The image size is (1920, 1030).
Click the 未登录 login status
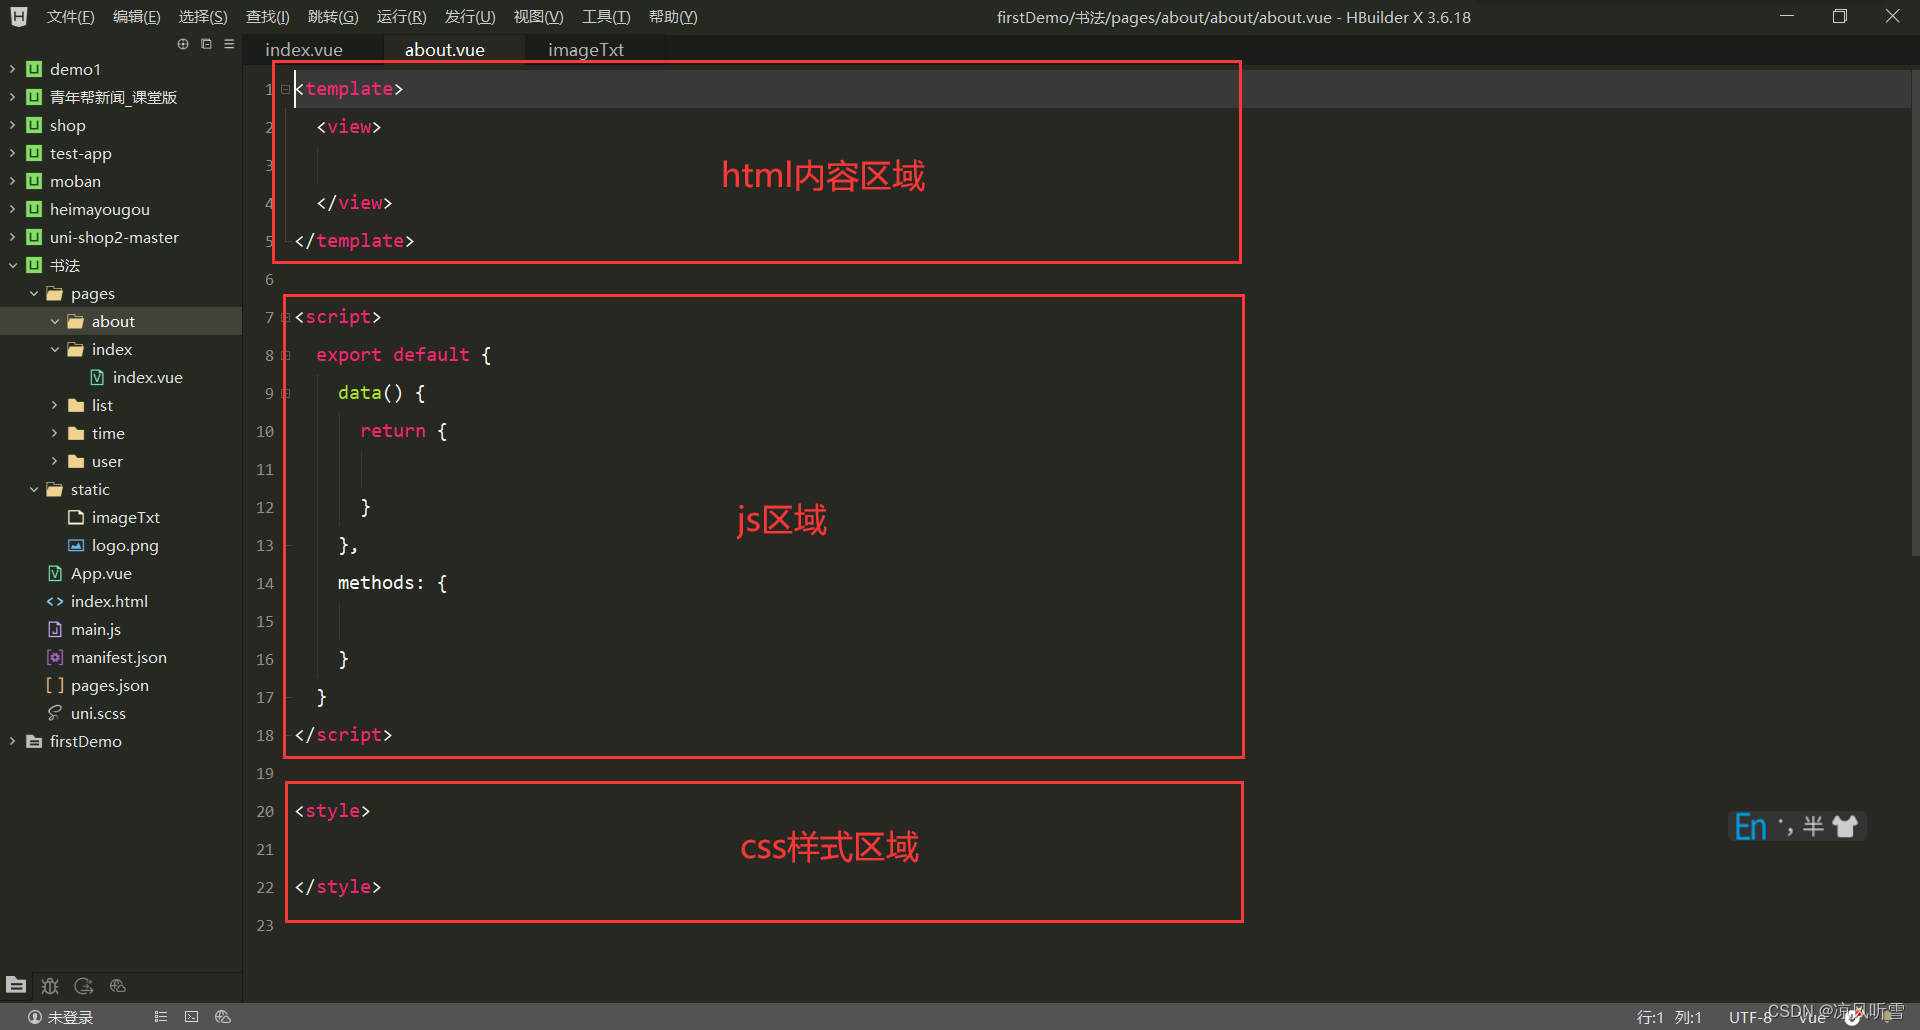[x=60, y=1017]
